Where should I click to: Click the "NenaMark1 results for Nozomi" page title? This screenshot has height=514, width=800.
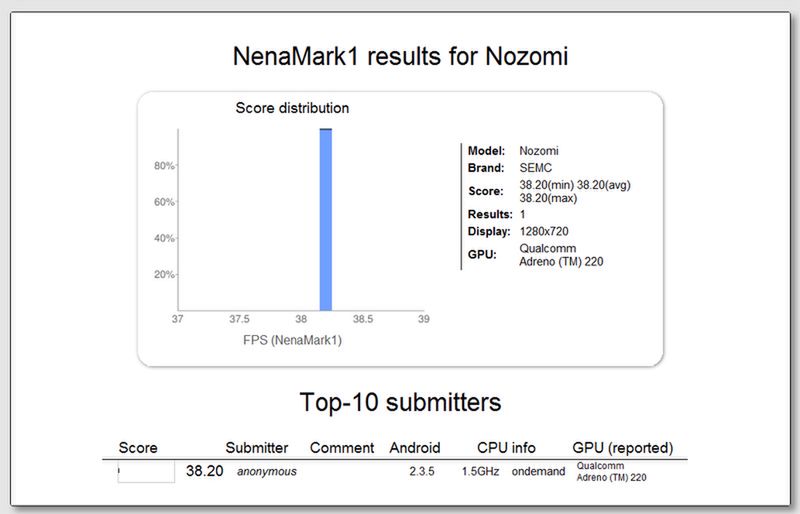pyautogui.click(x=400, y=57)
